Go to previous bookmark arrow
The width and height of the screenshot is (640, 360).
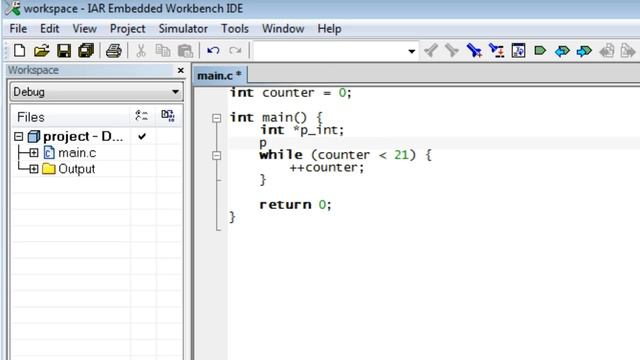(x=562, y=51)
